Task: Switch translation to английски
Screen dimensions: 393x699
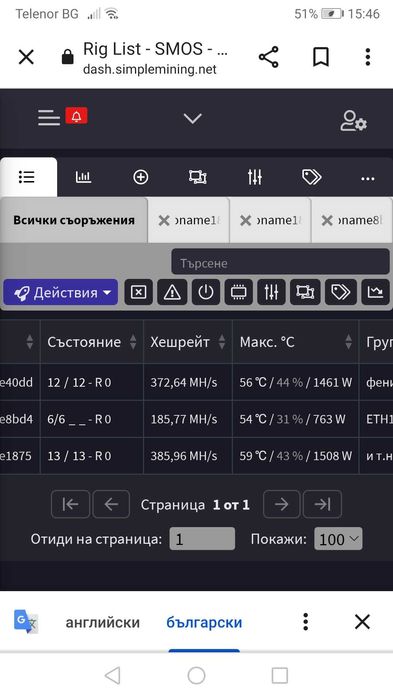Action: [x=102, y=622]
